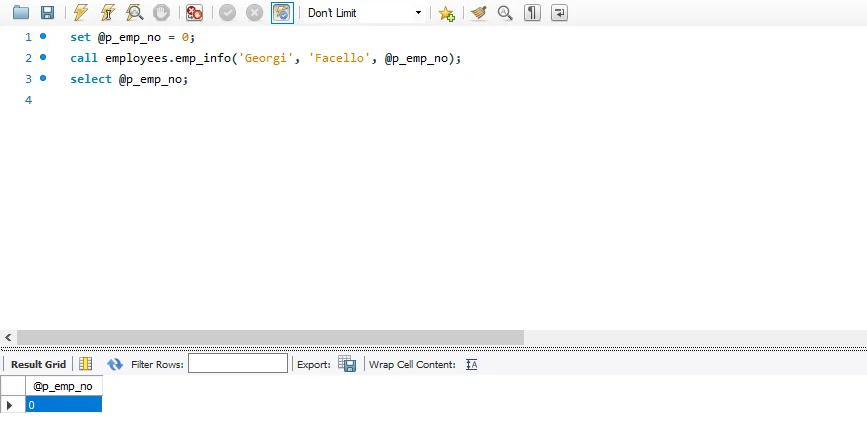Run Explain on the current statement
This screenshot has height=429, width=867.
134,13
